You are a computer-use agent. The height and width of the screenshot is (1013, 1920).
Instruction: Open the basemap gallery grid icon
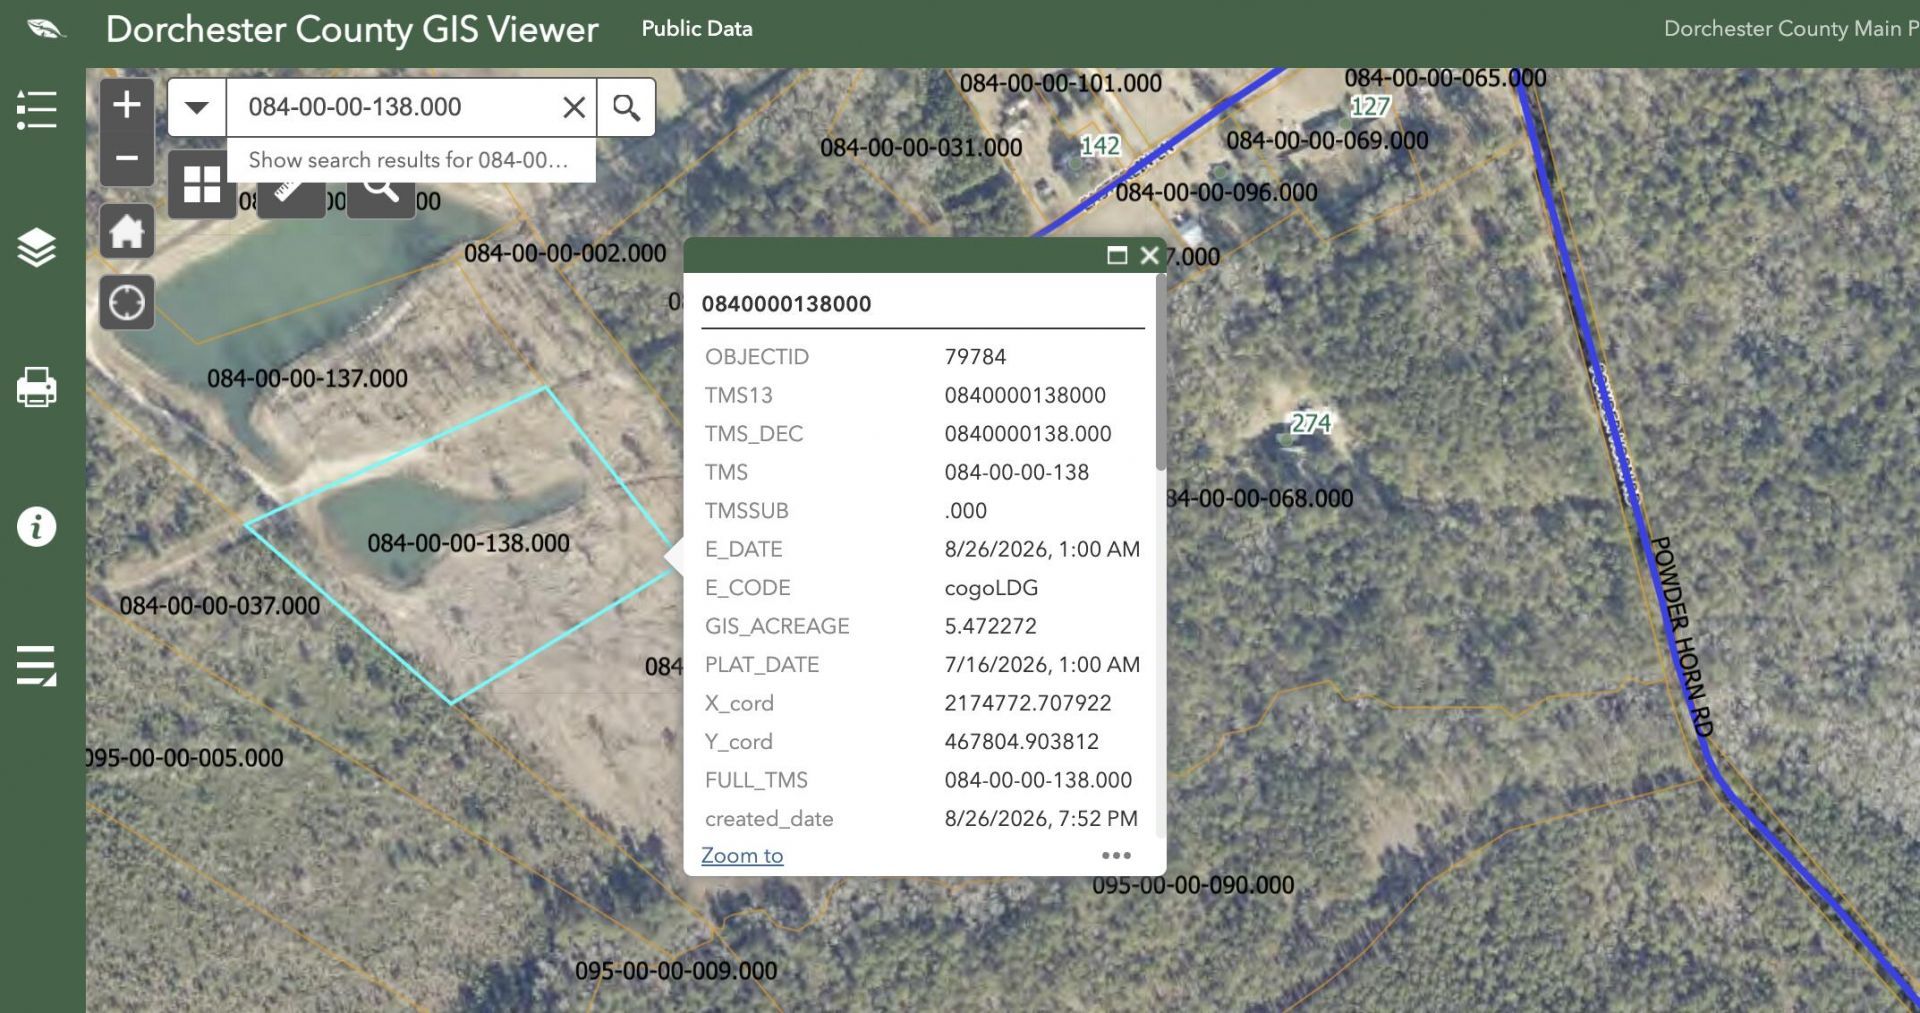pos(202,185)
